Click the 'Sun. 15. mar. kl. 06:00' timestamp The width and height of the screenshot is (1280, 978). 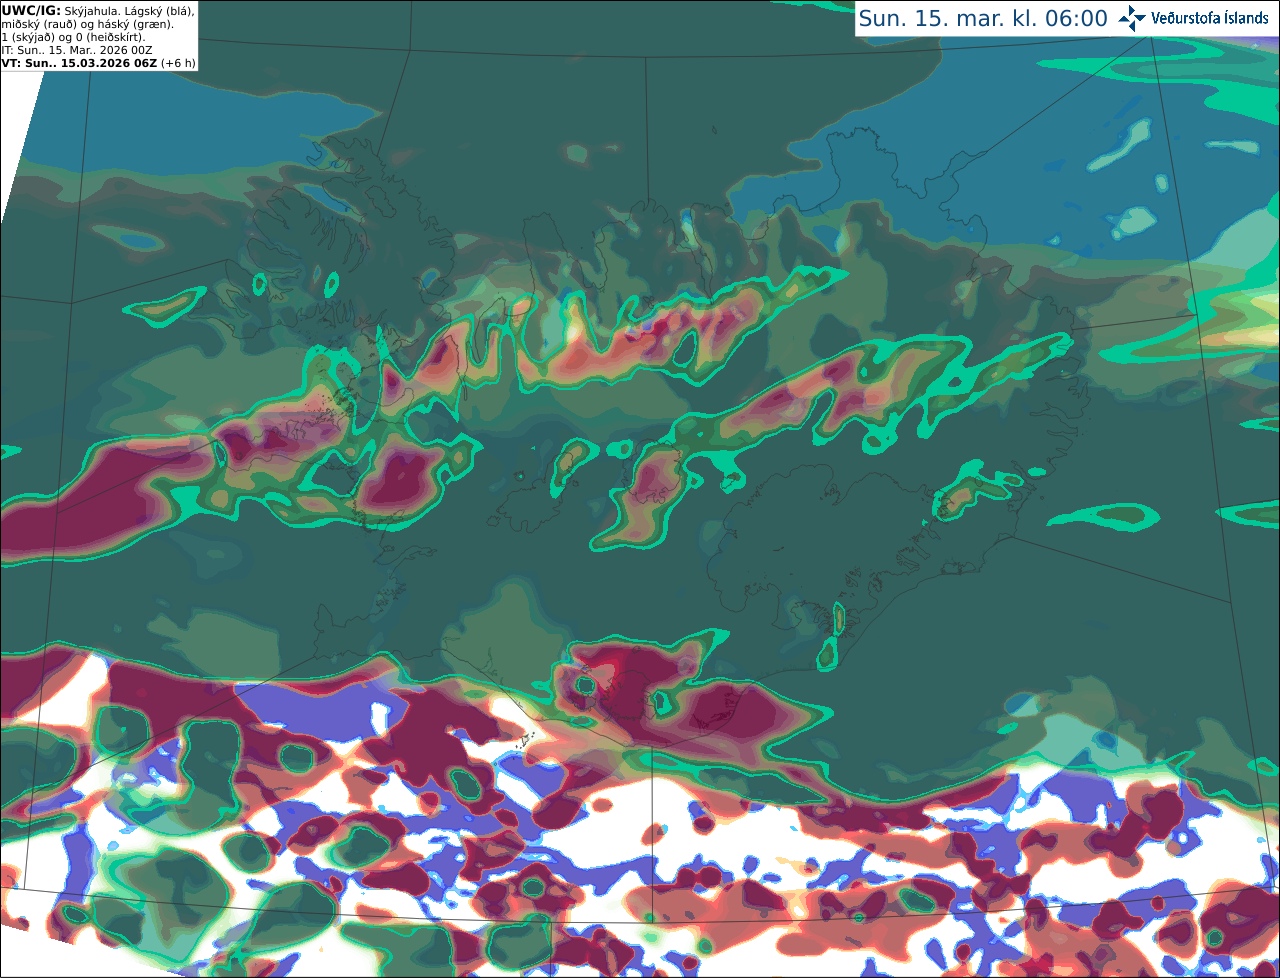pos(983,19)
